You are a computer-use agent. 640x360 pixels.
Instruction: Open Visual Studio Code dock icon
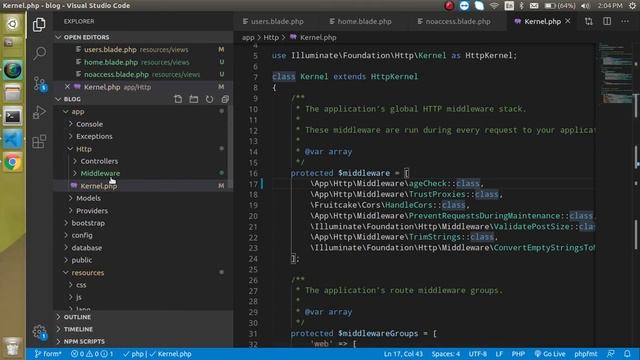[x=13, y=140]
